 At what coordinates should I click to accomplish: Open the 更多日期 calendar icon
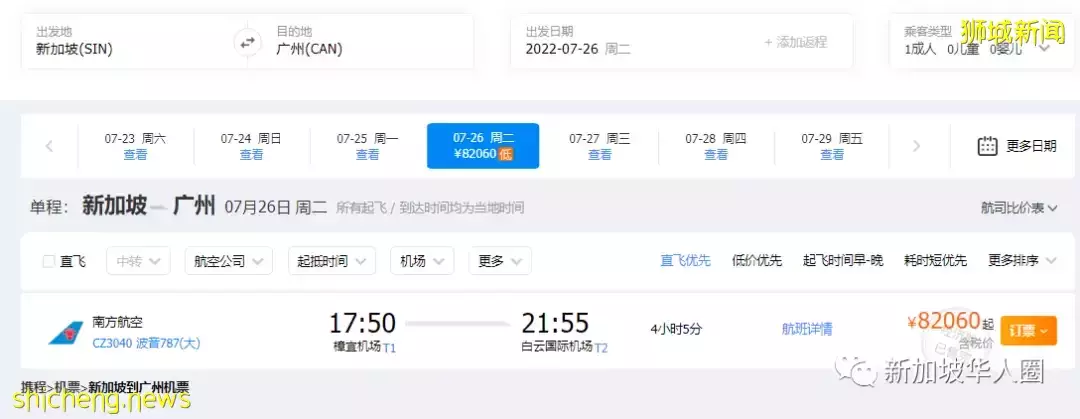pyautogui.click(x=988, y=146)
